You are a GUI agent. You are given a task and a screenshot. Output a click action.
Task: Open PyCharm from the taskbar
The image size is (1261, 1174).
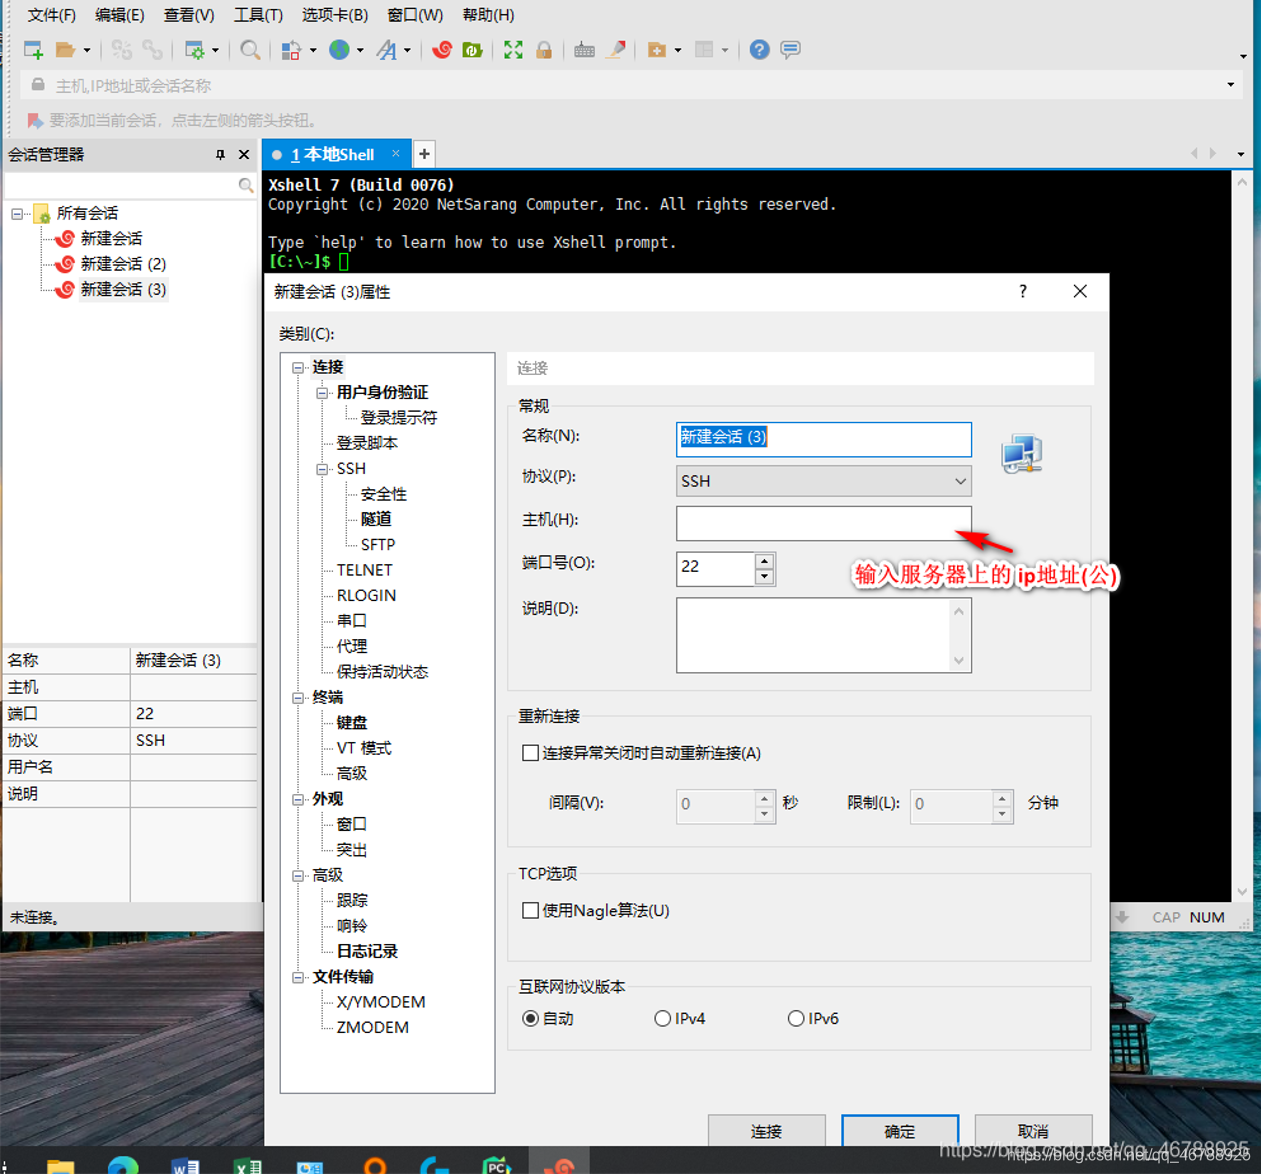pyautogui.click(x=497, y=1164)
